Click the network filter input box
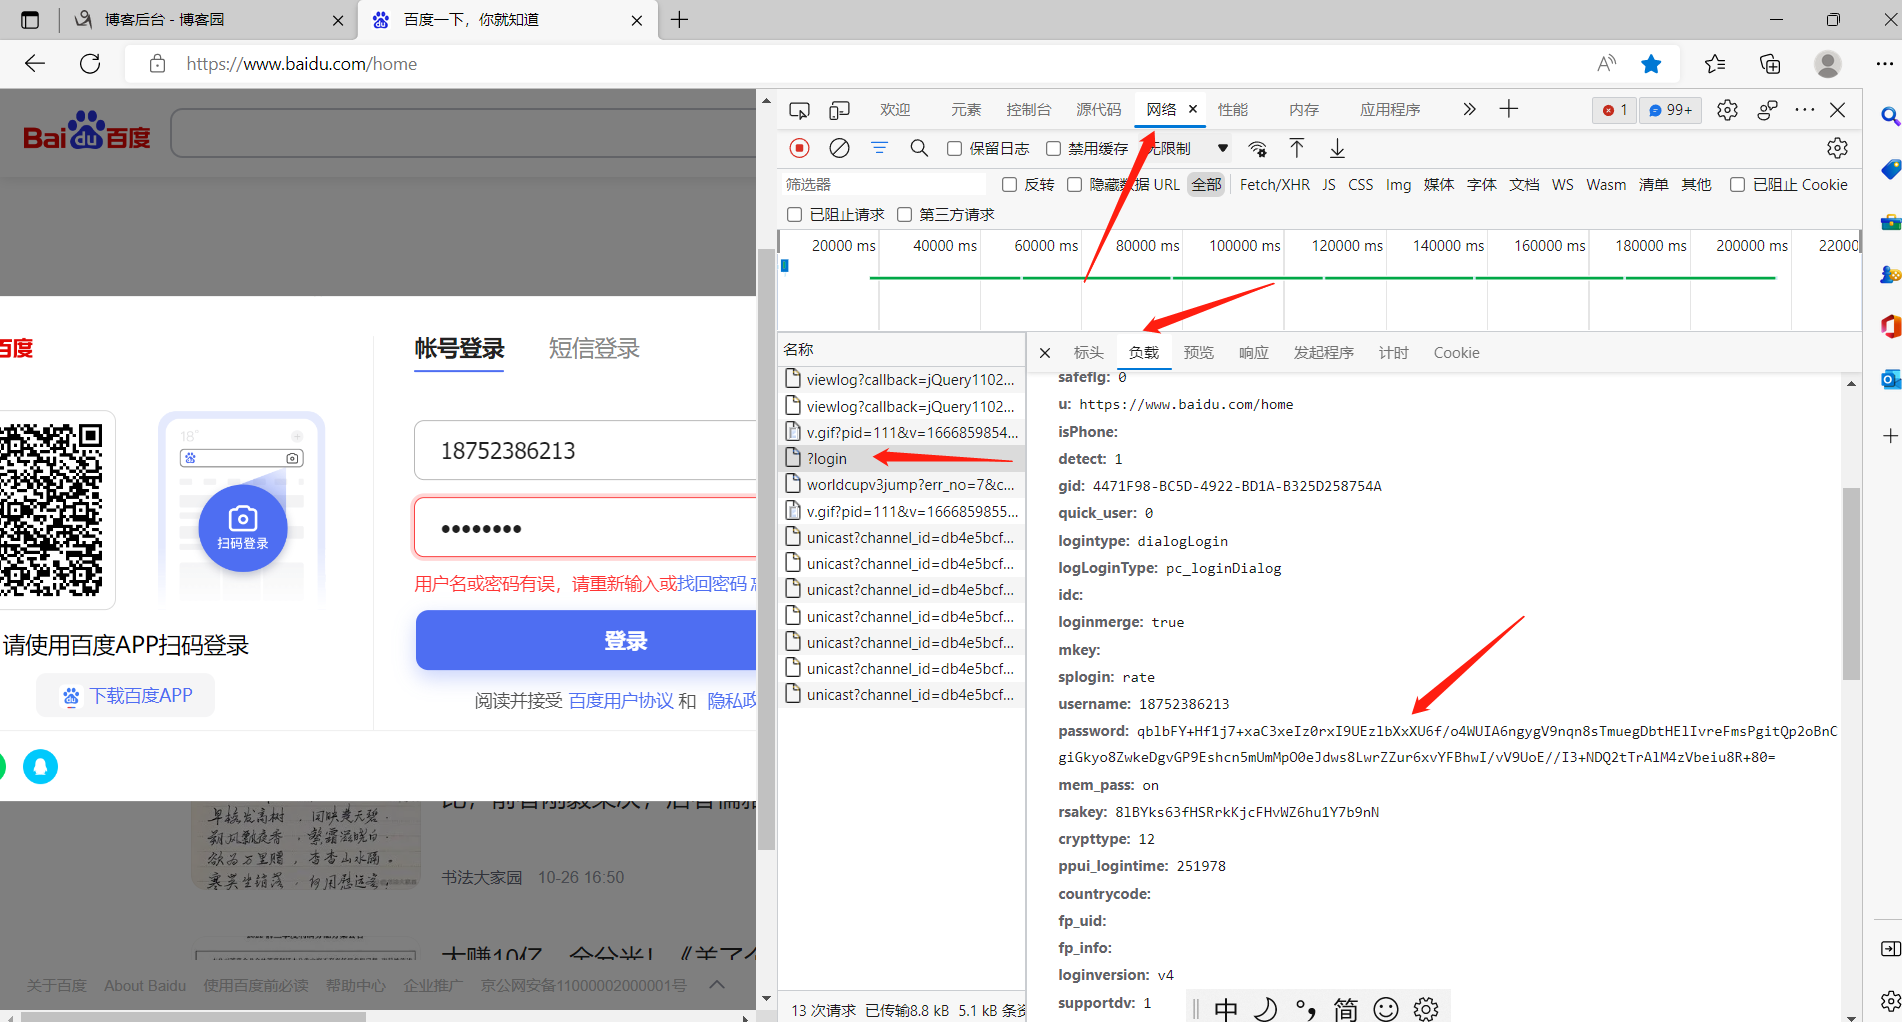 pos(883,185)
